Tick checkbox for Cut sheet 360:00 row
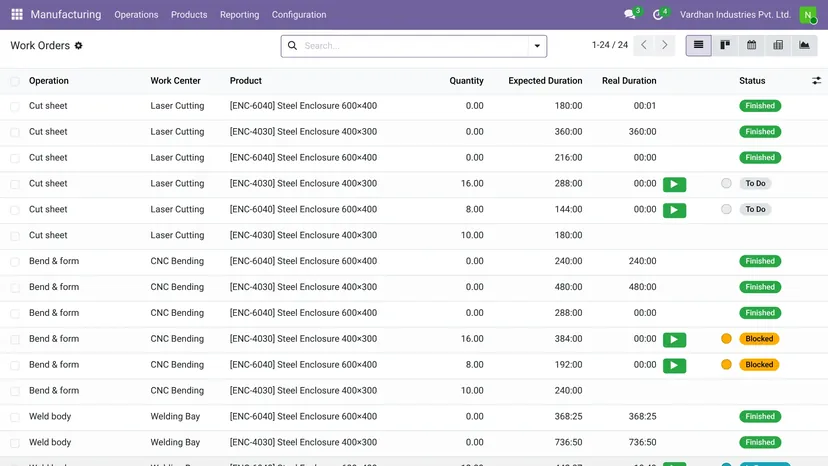 (x=15, y=132)
